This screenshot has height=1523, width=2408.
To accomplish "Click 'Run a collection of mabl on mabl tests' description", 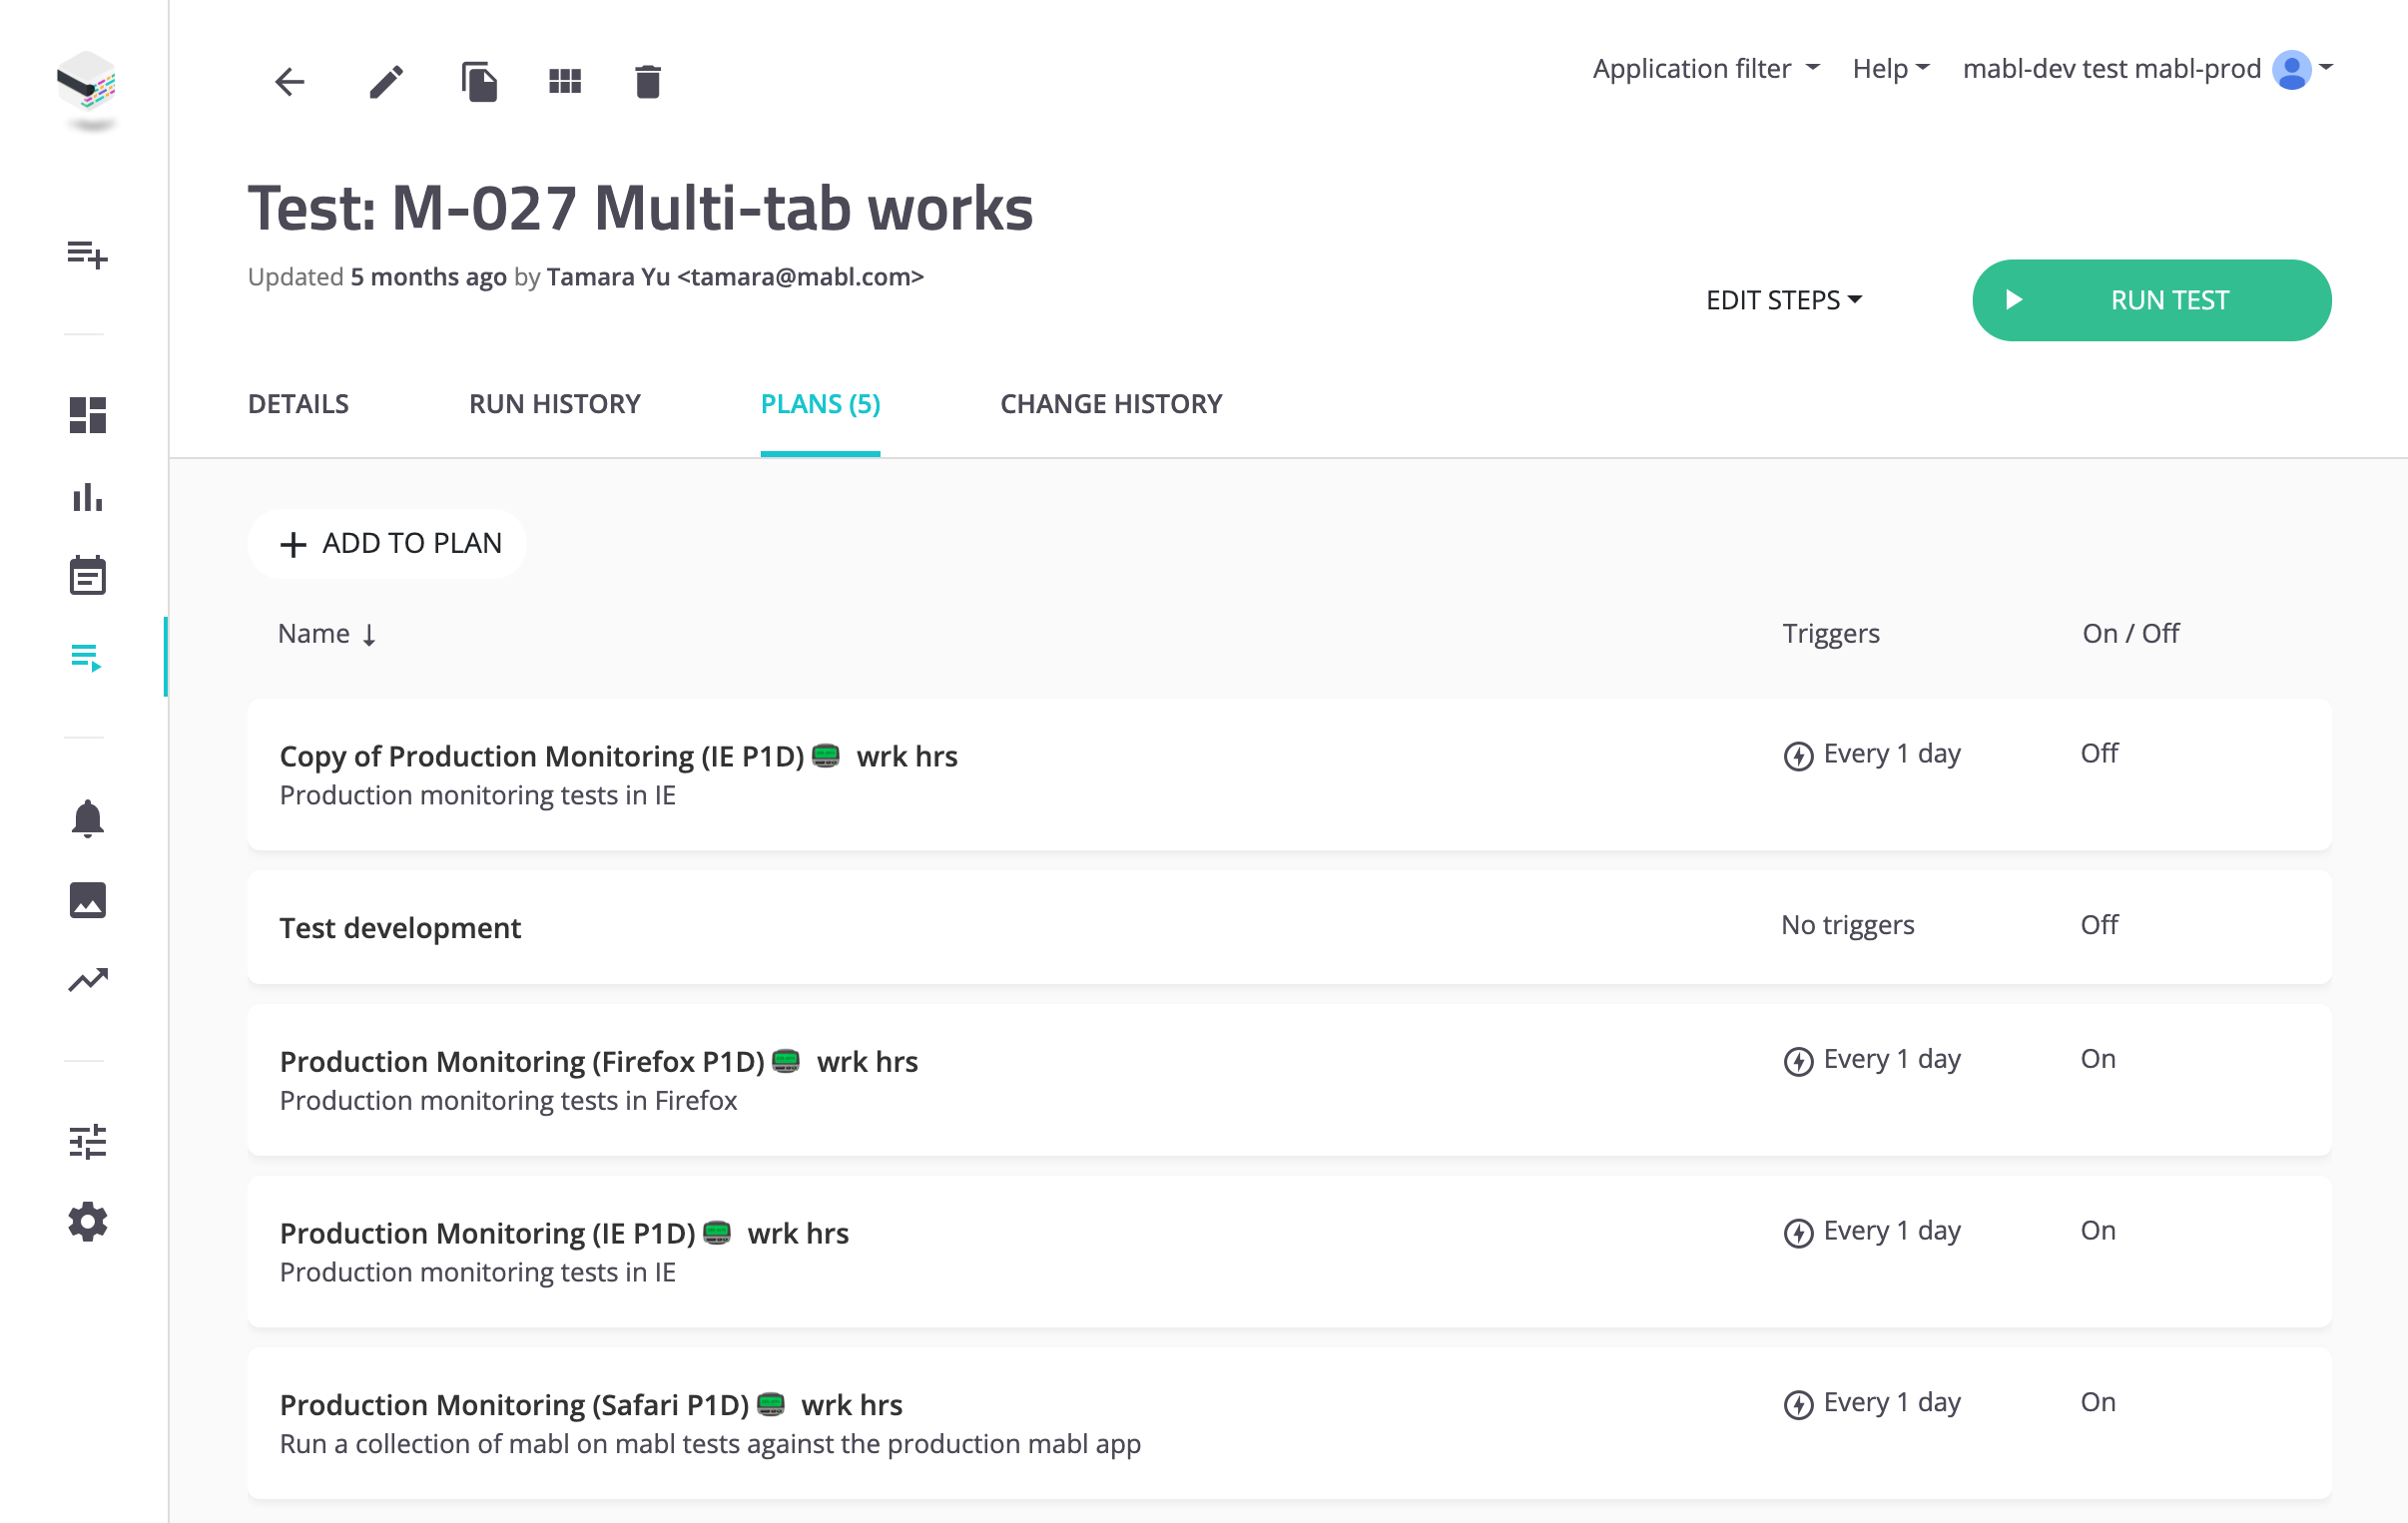I will click(x=710, y=1445).
